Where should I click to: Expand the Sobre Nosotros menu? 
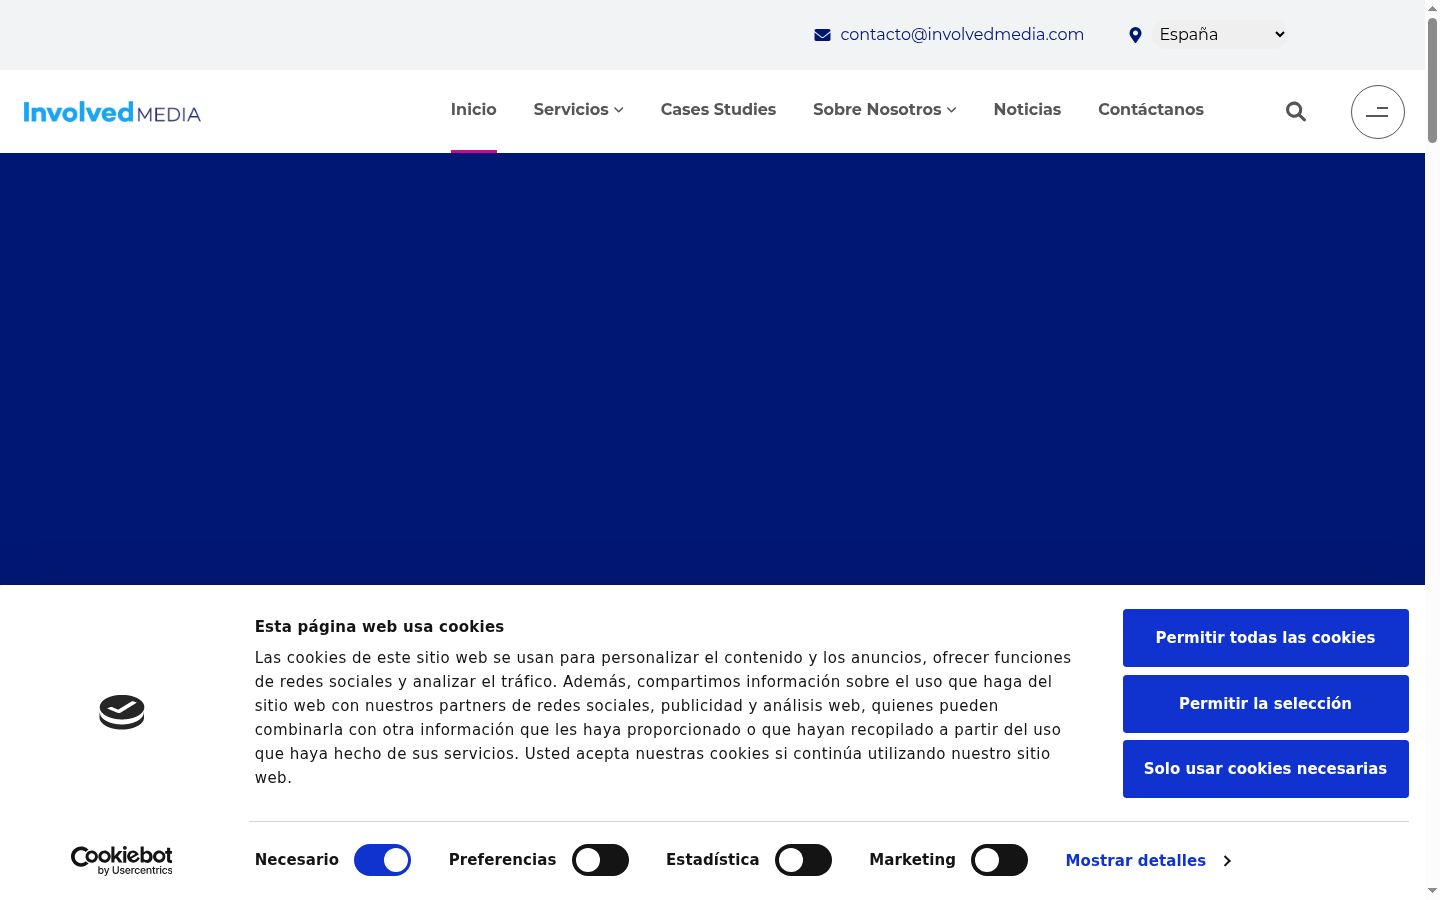tap(884, 110)
